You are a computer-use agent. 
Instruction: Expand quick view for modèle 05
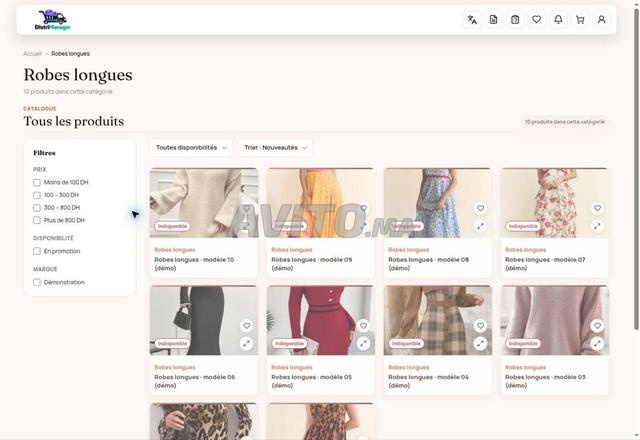[363, 343]
